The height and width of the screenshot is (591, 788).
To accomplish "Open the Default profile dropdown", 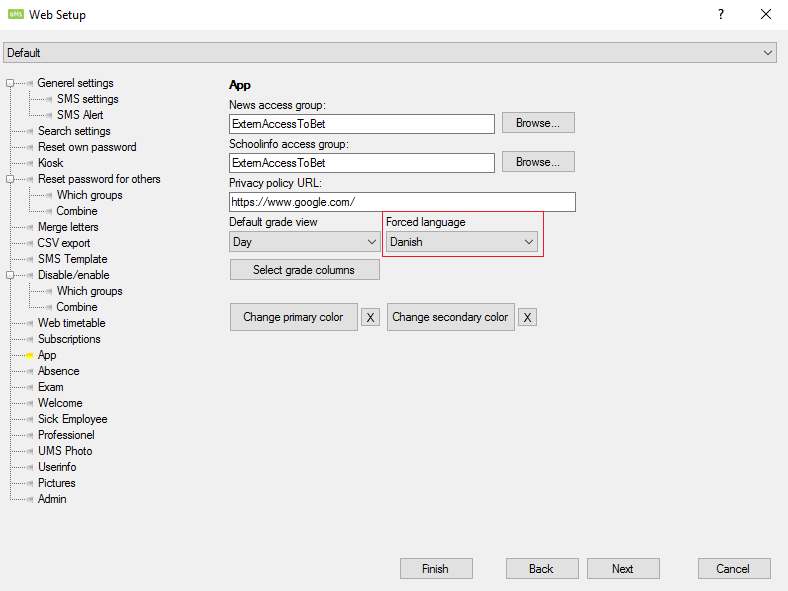I will (390, 52).
